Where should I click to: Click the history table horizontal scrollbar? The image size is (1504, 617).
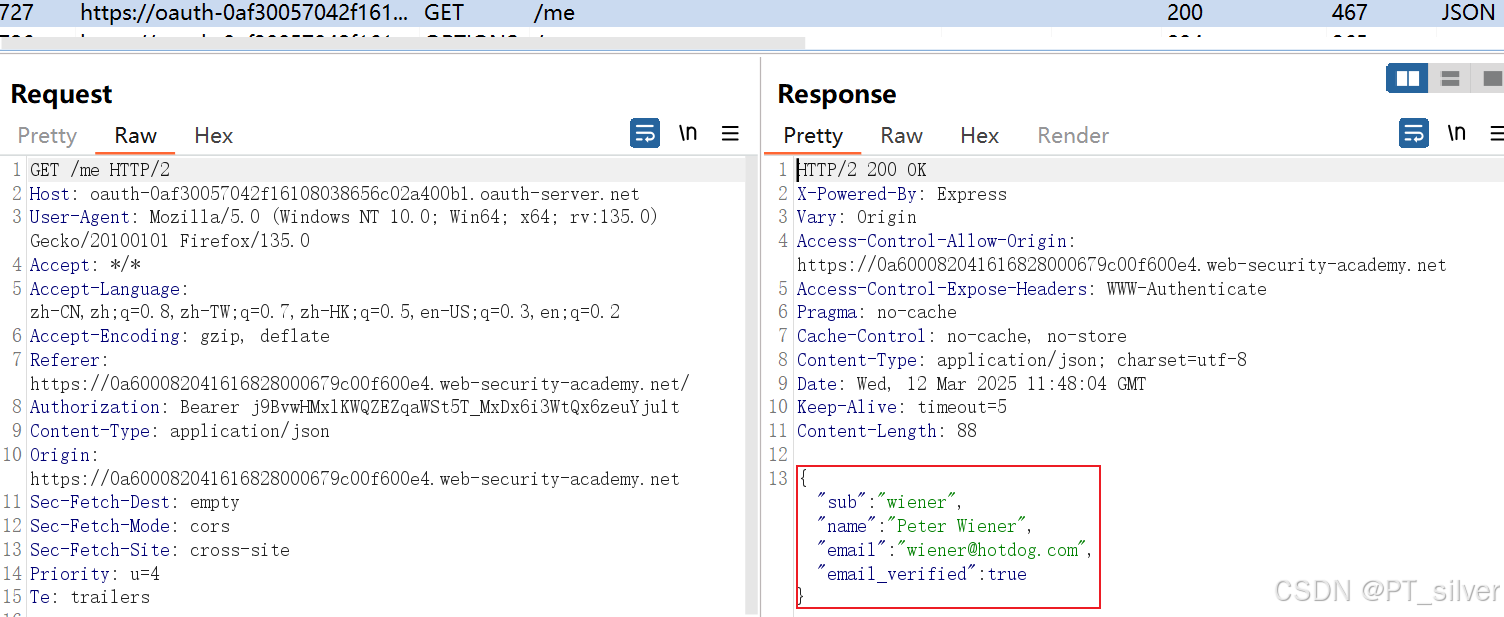(x=402, y=43)
